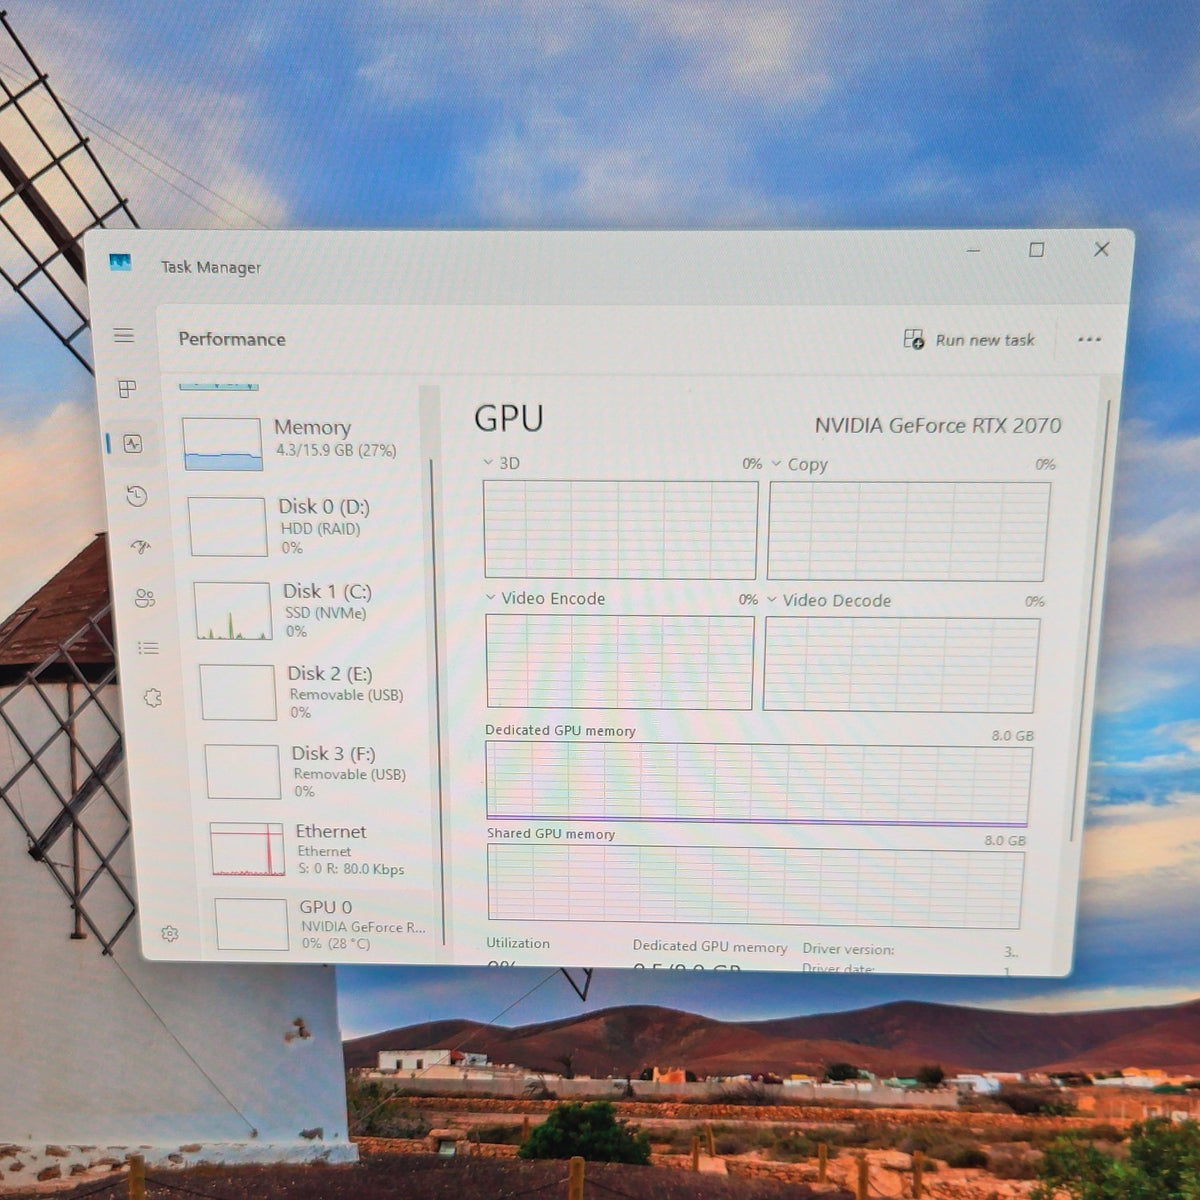
Task: Click the Shared GPU memory graph
Action: tap(755, 887)
